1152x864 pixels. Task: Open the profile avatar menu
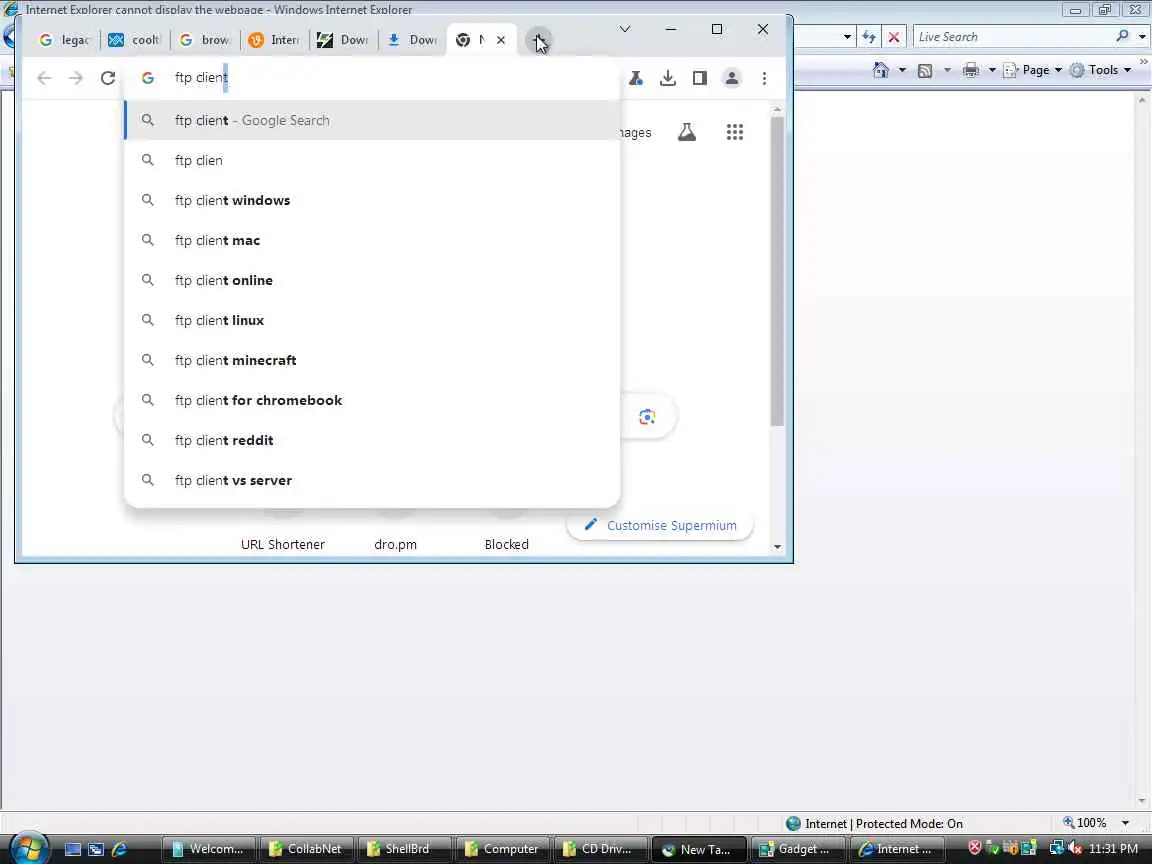732,78
